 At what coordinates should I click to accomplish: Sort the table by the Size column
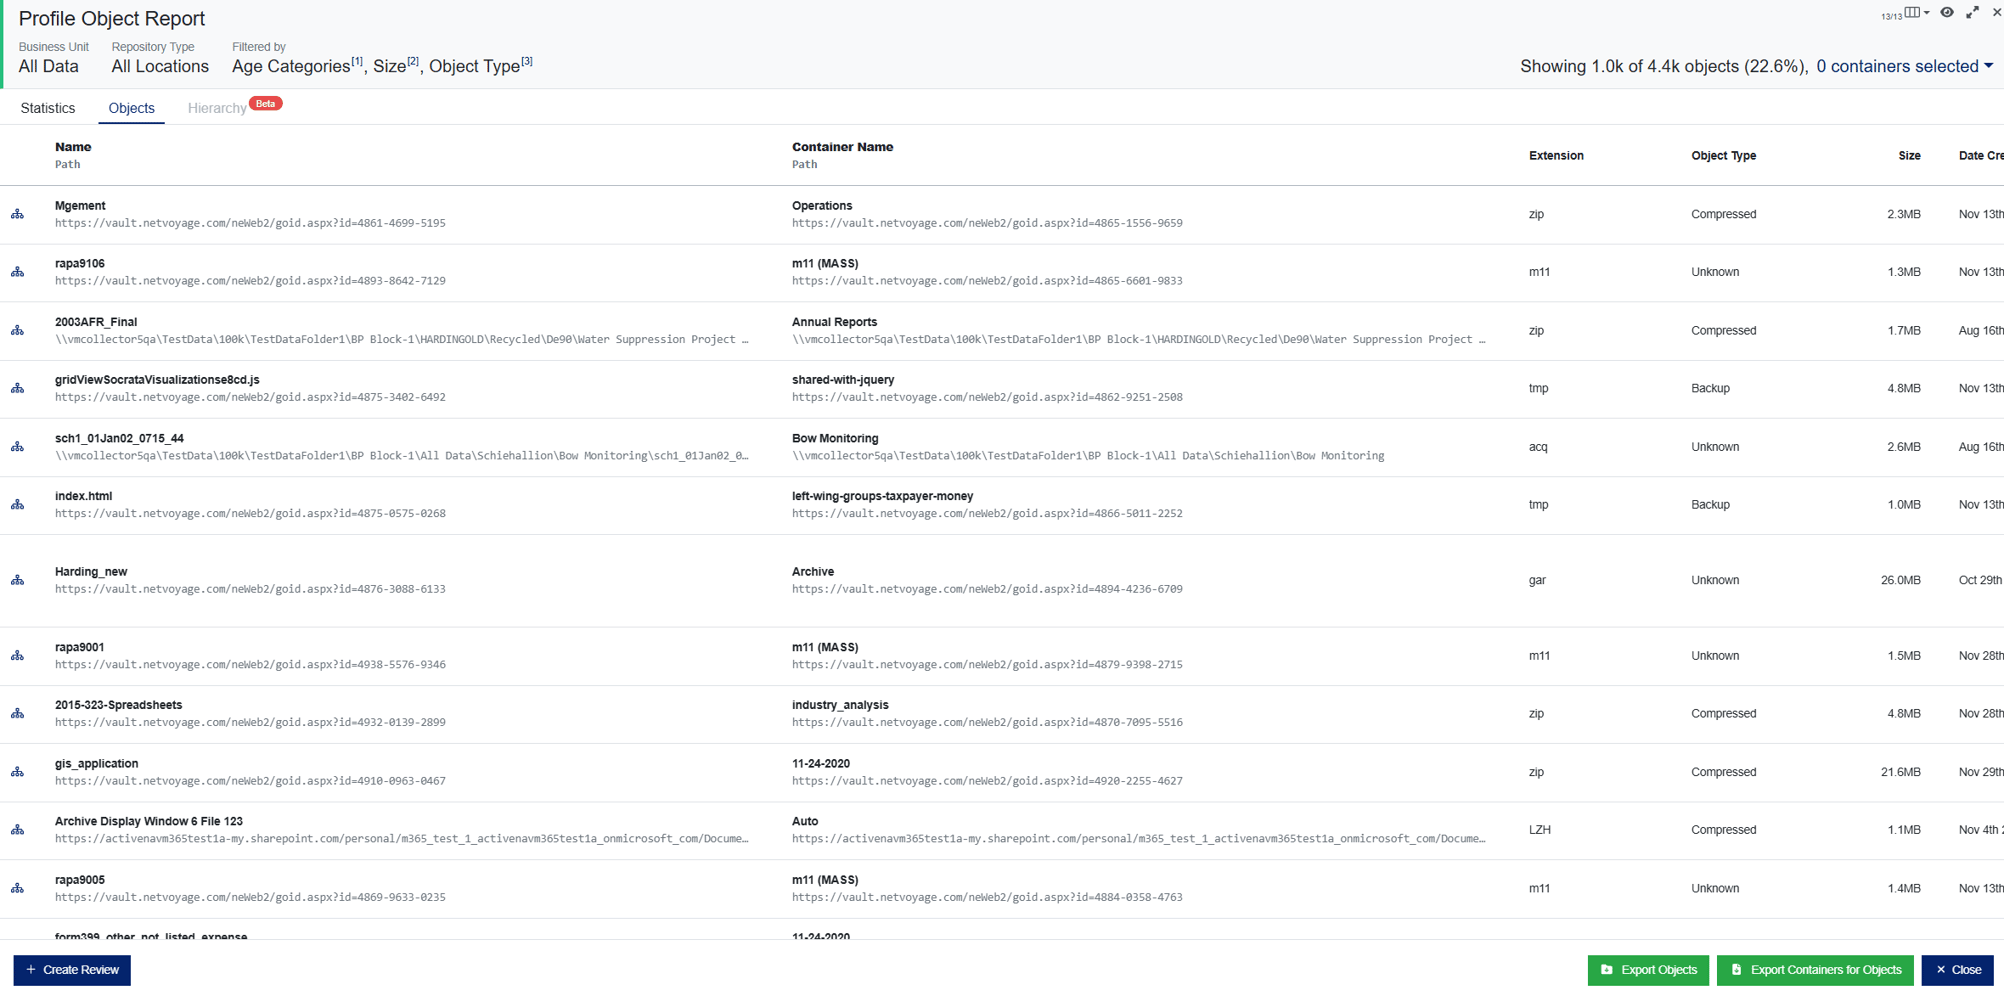tap(1908, 155)
